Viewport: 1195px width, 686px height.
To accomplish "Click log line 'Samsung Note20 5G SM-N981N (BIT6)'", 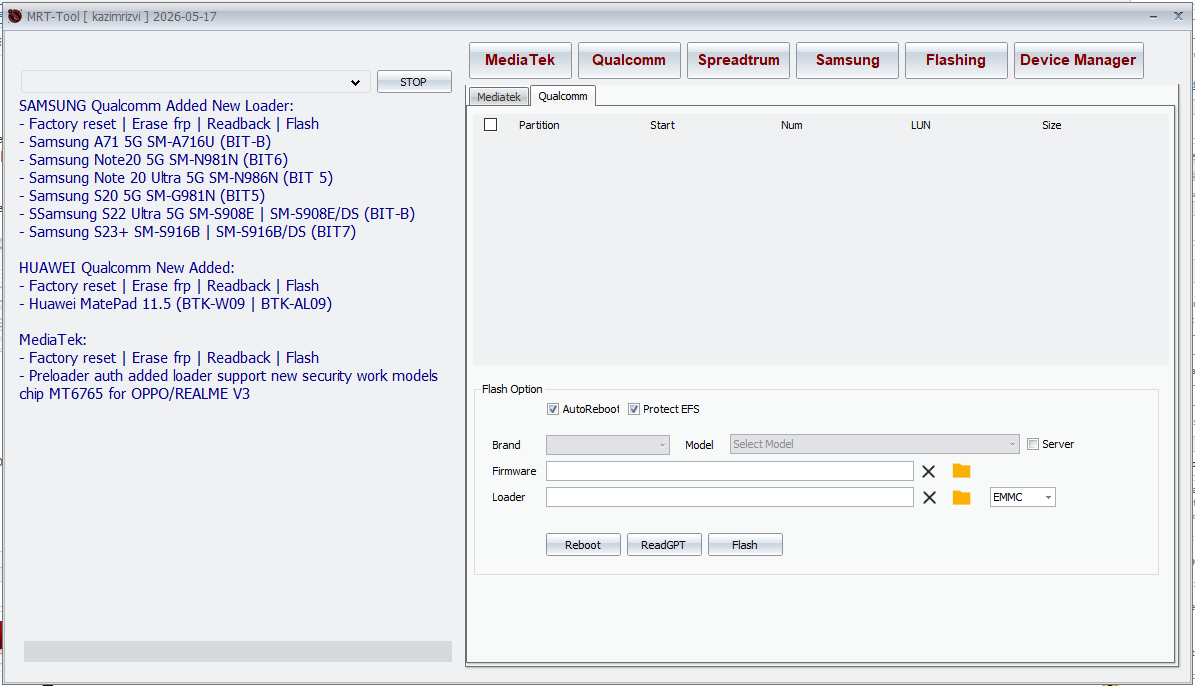I will [153, 160].
